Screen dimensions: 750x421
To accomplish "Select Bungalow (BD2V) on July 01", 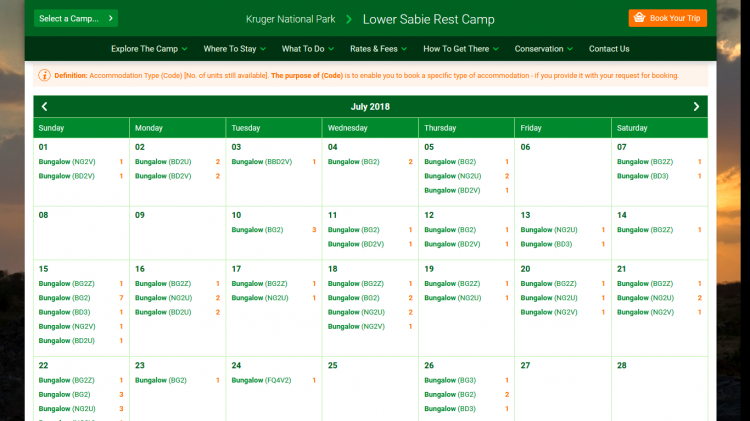I will [66, 176].
